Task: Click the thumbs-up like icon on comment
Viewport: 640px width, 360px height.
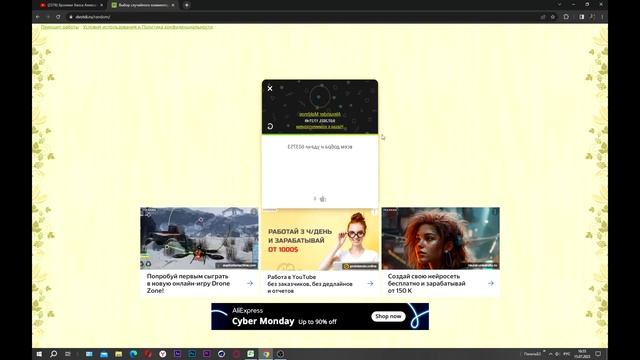Action: pos(322,199)
